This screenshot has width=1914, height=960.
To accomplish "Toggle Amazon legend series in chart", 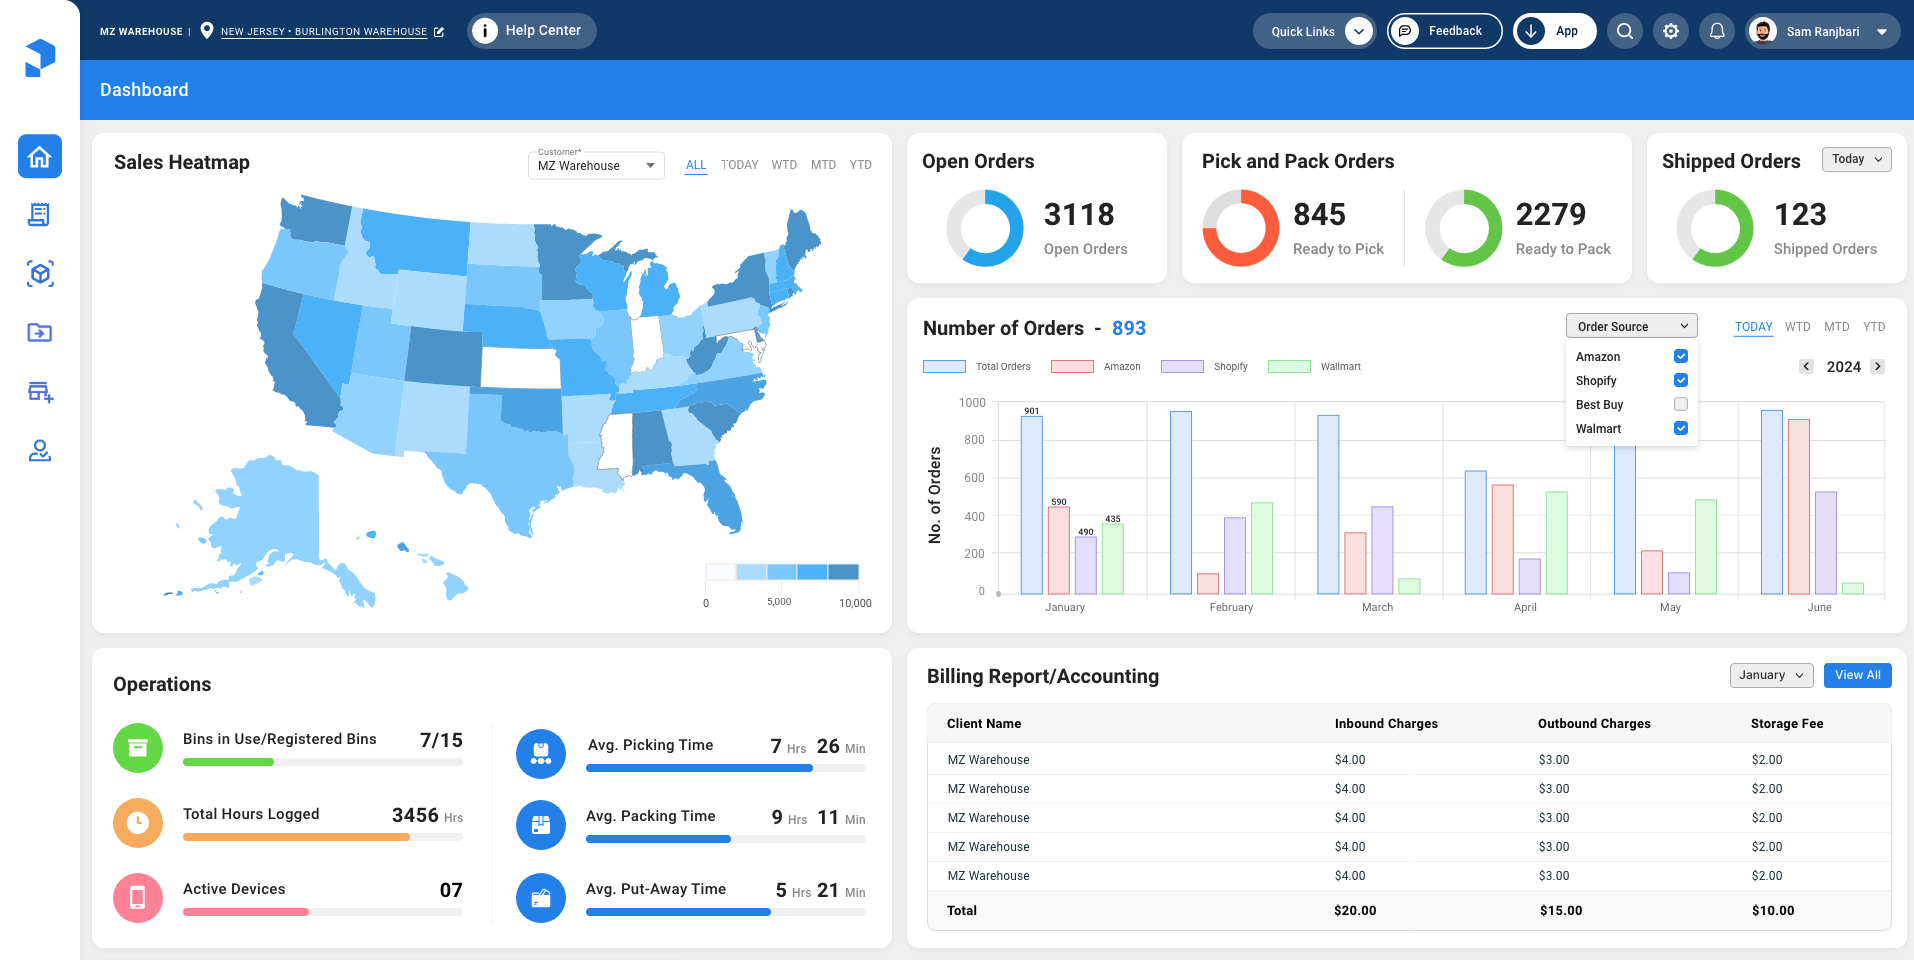I will (1096, 366).
